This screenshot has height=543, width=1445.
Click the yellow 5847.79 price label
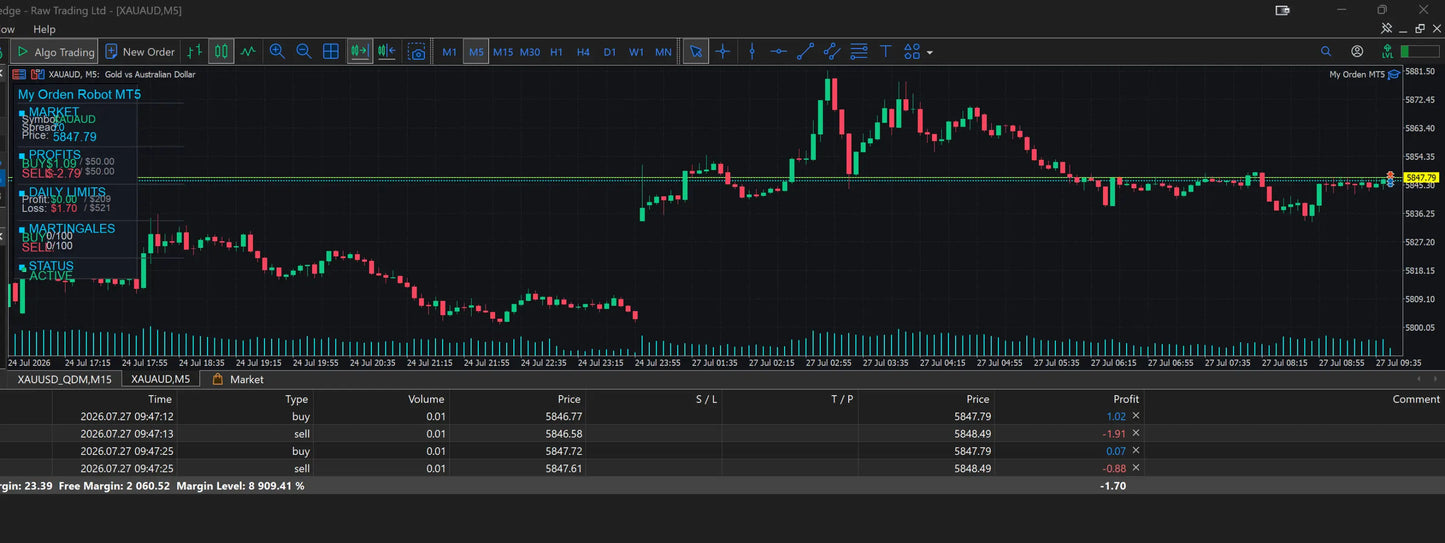(x=1420, y=178)
